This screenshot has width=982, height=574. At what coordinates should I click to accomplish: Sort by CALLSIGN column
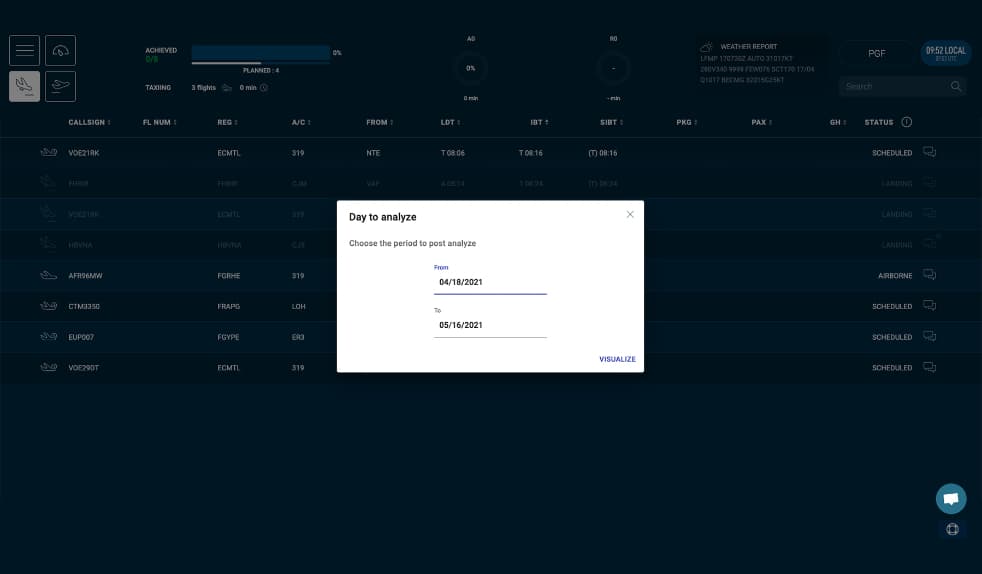click(x=89, y=123)
